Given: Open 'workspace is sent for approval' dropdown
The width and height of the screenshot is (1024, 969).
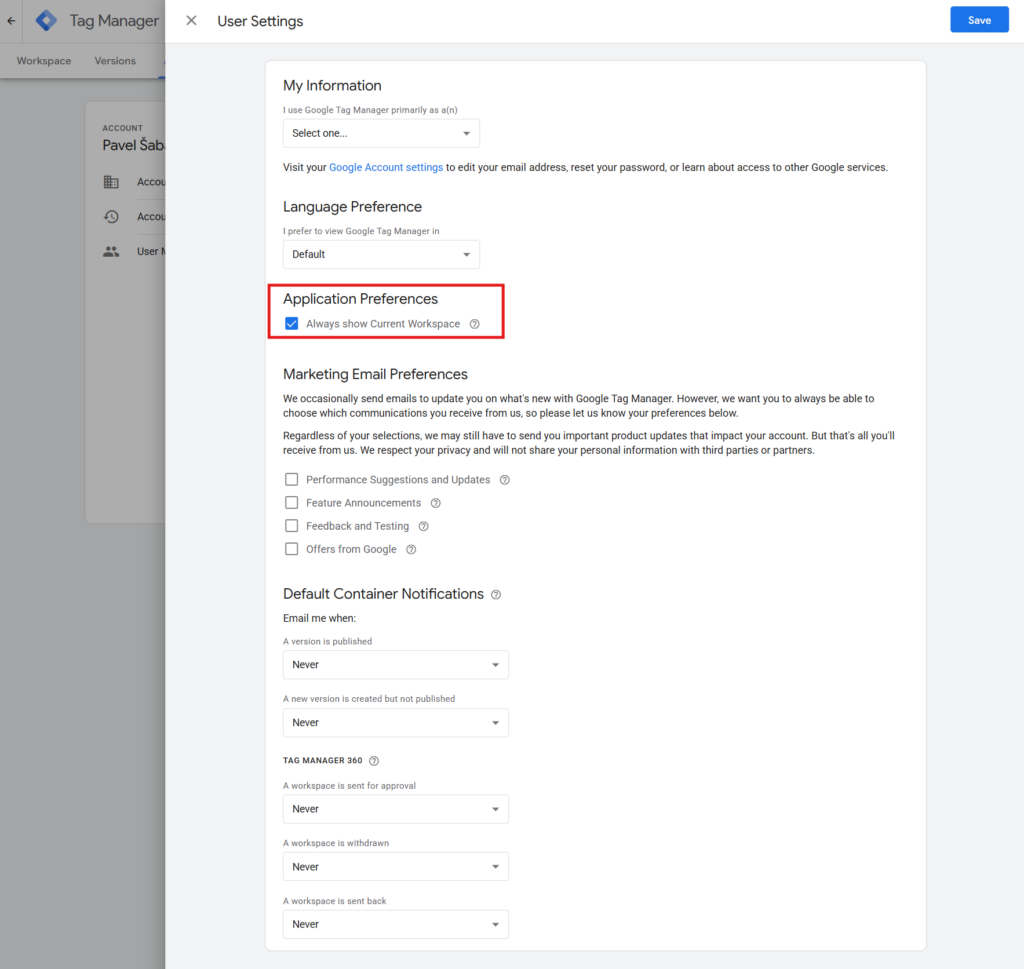Looking at the screenshot, I should tap(396, 809).
